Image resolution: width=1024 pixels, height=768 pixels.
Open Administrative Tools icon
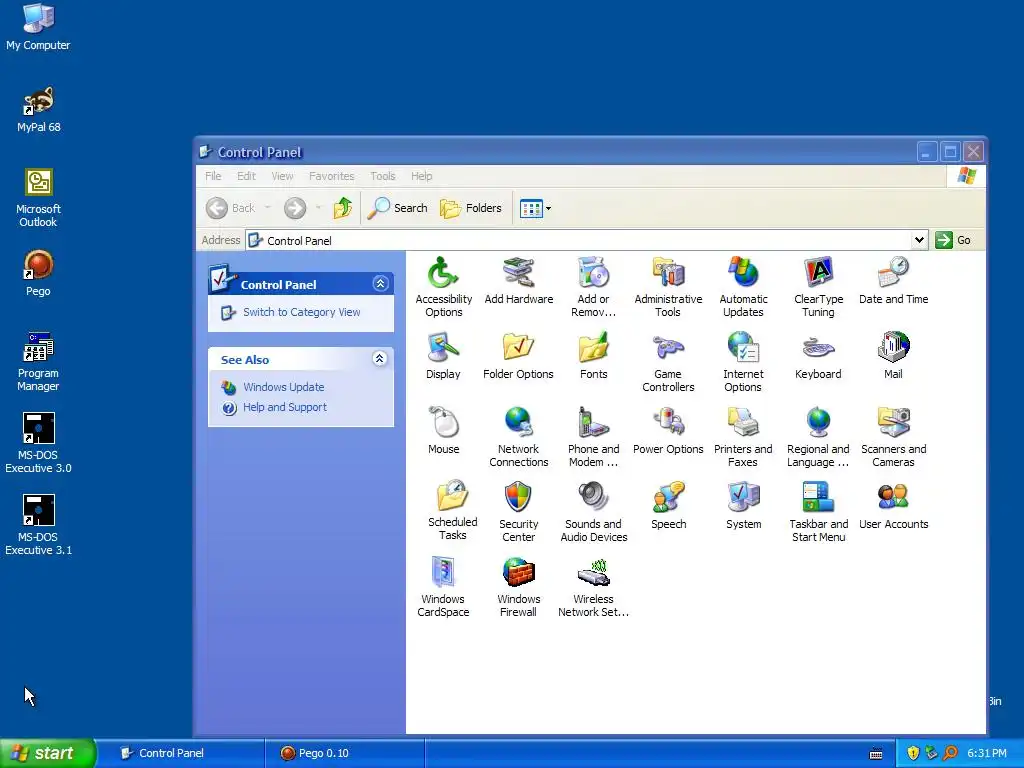(668, 273)
